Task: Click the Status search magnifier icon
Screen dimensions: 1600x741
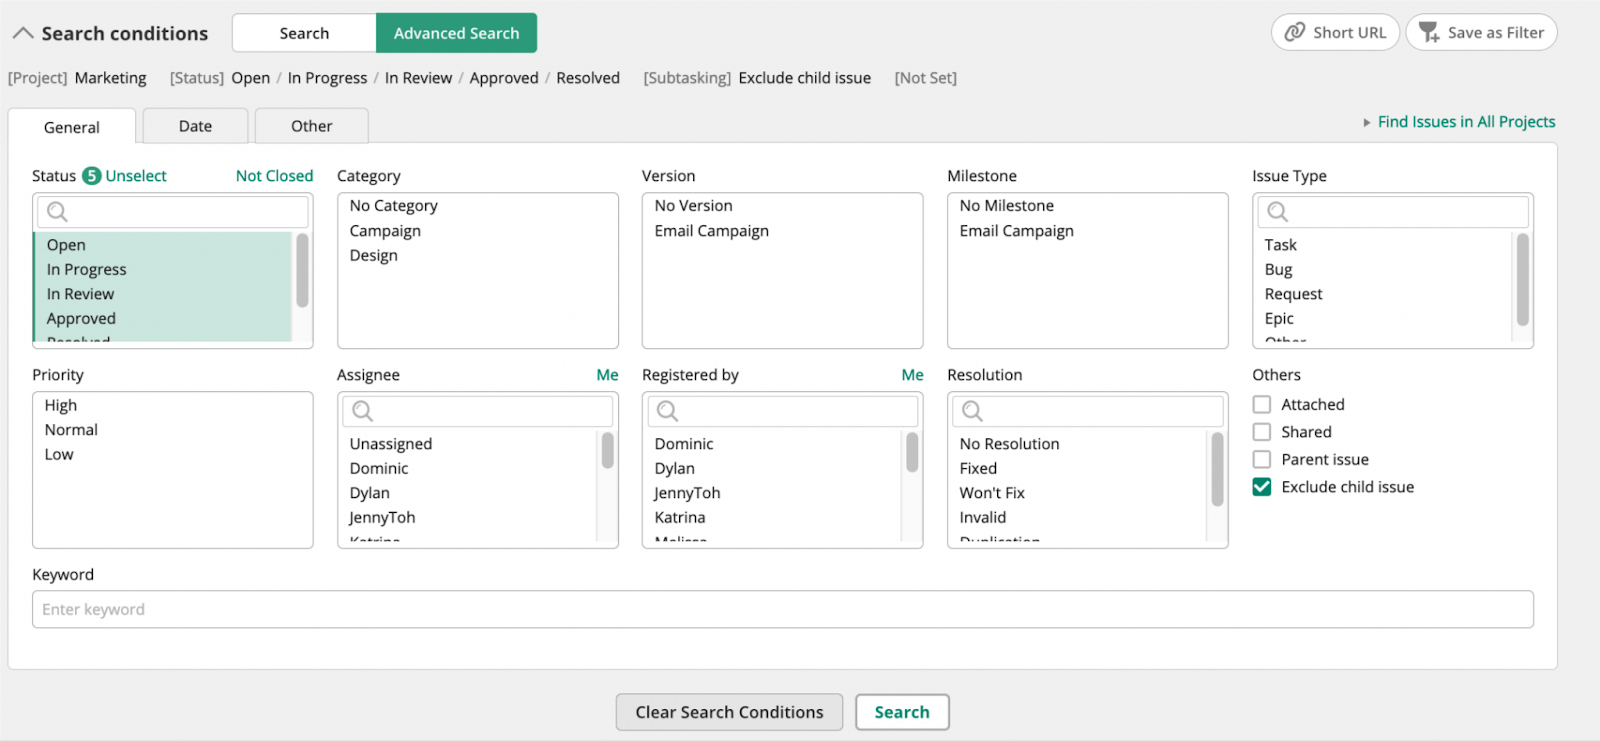Action: click(58, 212)
